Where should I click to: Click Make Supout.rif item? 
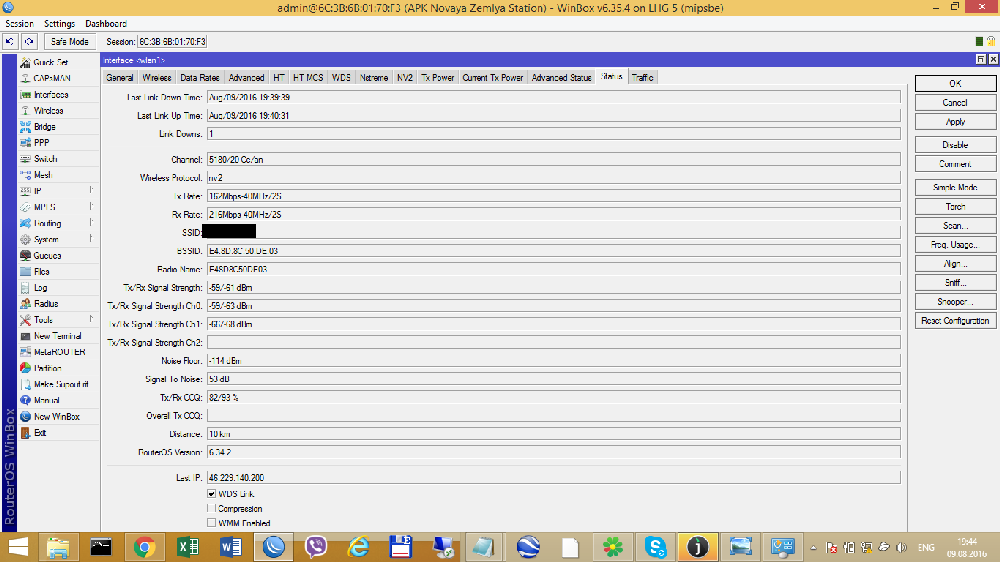(x=61, y=384)
